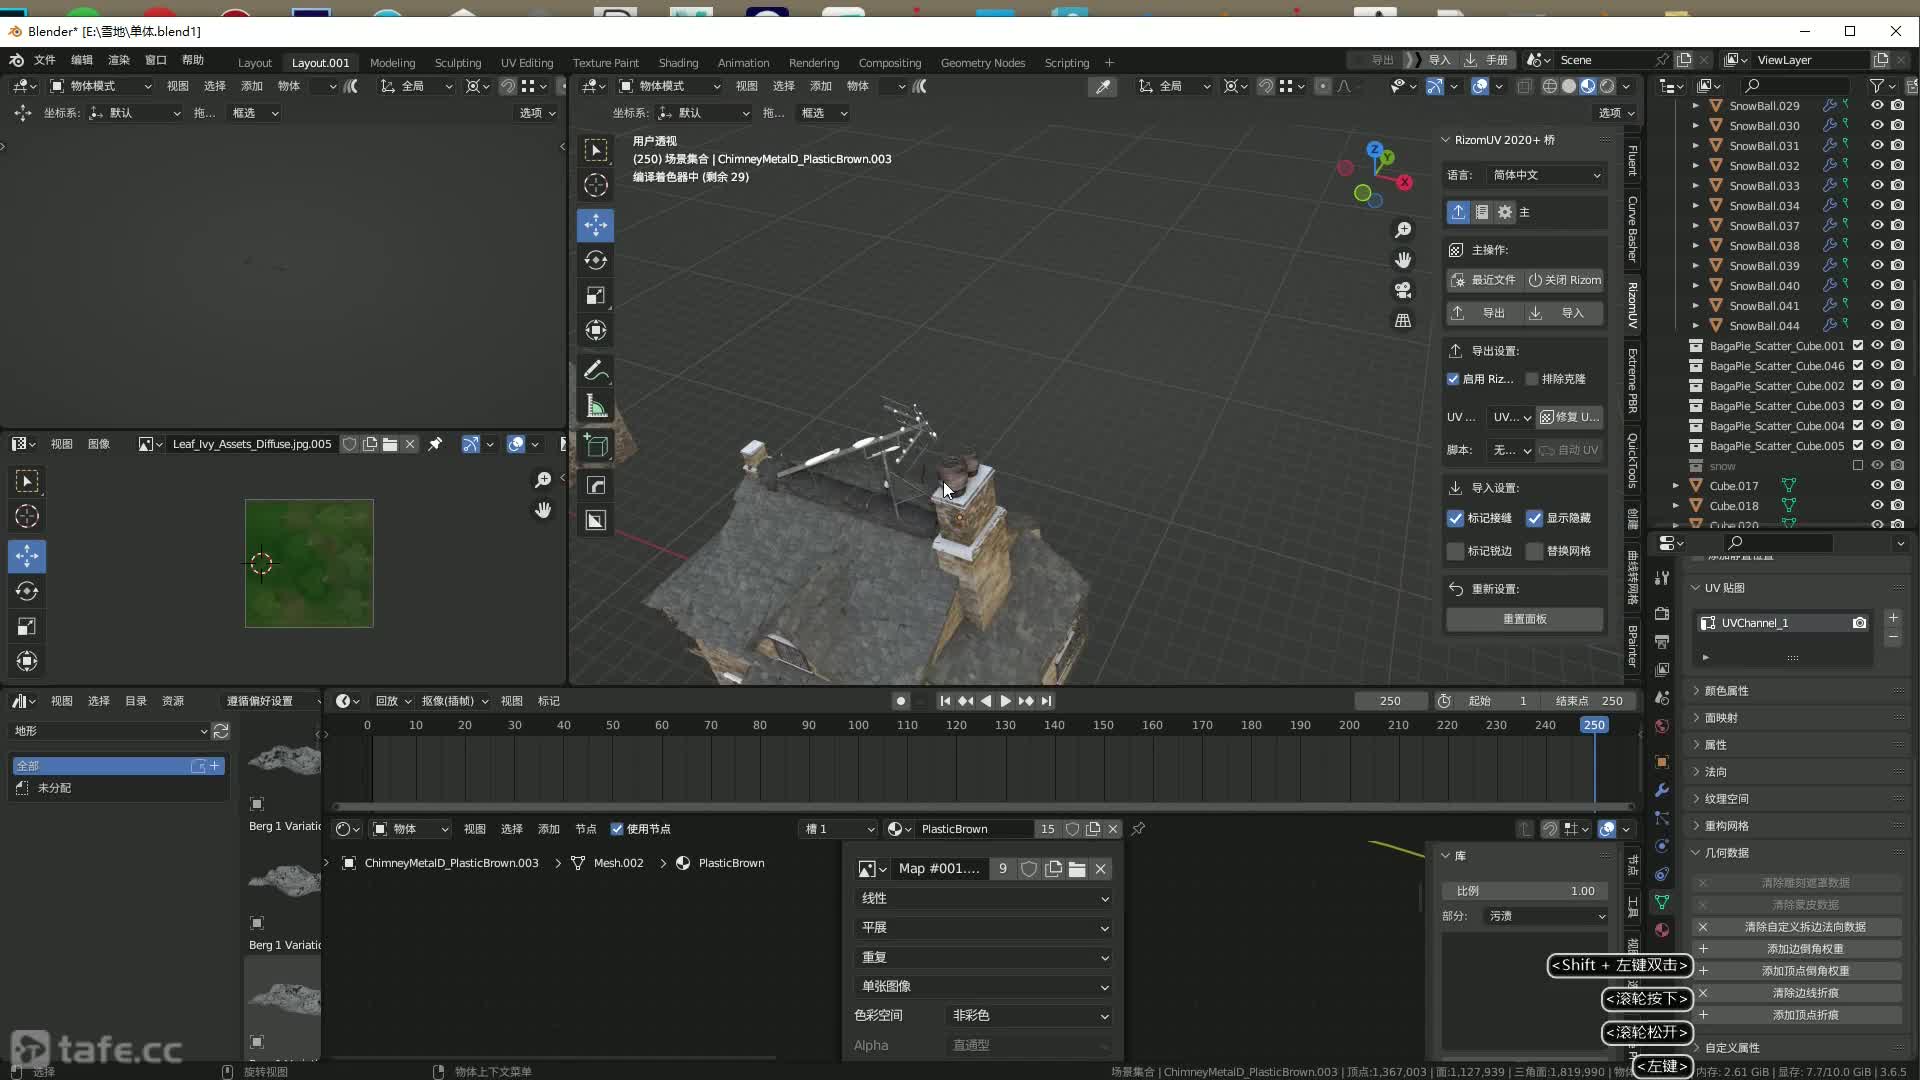Select the Transform tool in 3D viewport
Viewport: 1920px width, 1080px height.
point(595,330)
